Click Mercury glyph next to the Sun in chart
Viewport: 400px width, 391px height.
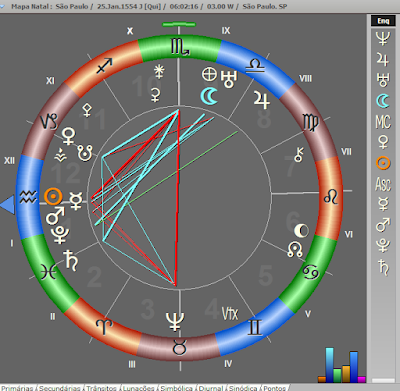76,201
